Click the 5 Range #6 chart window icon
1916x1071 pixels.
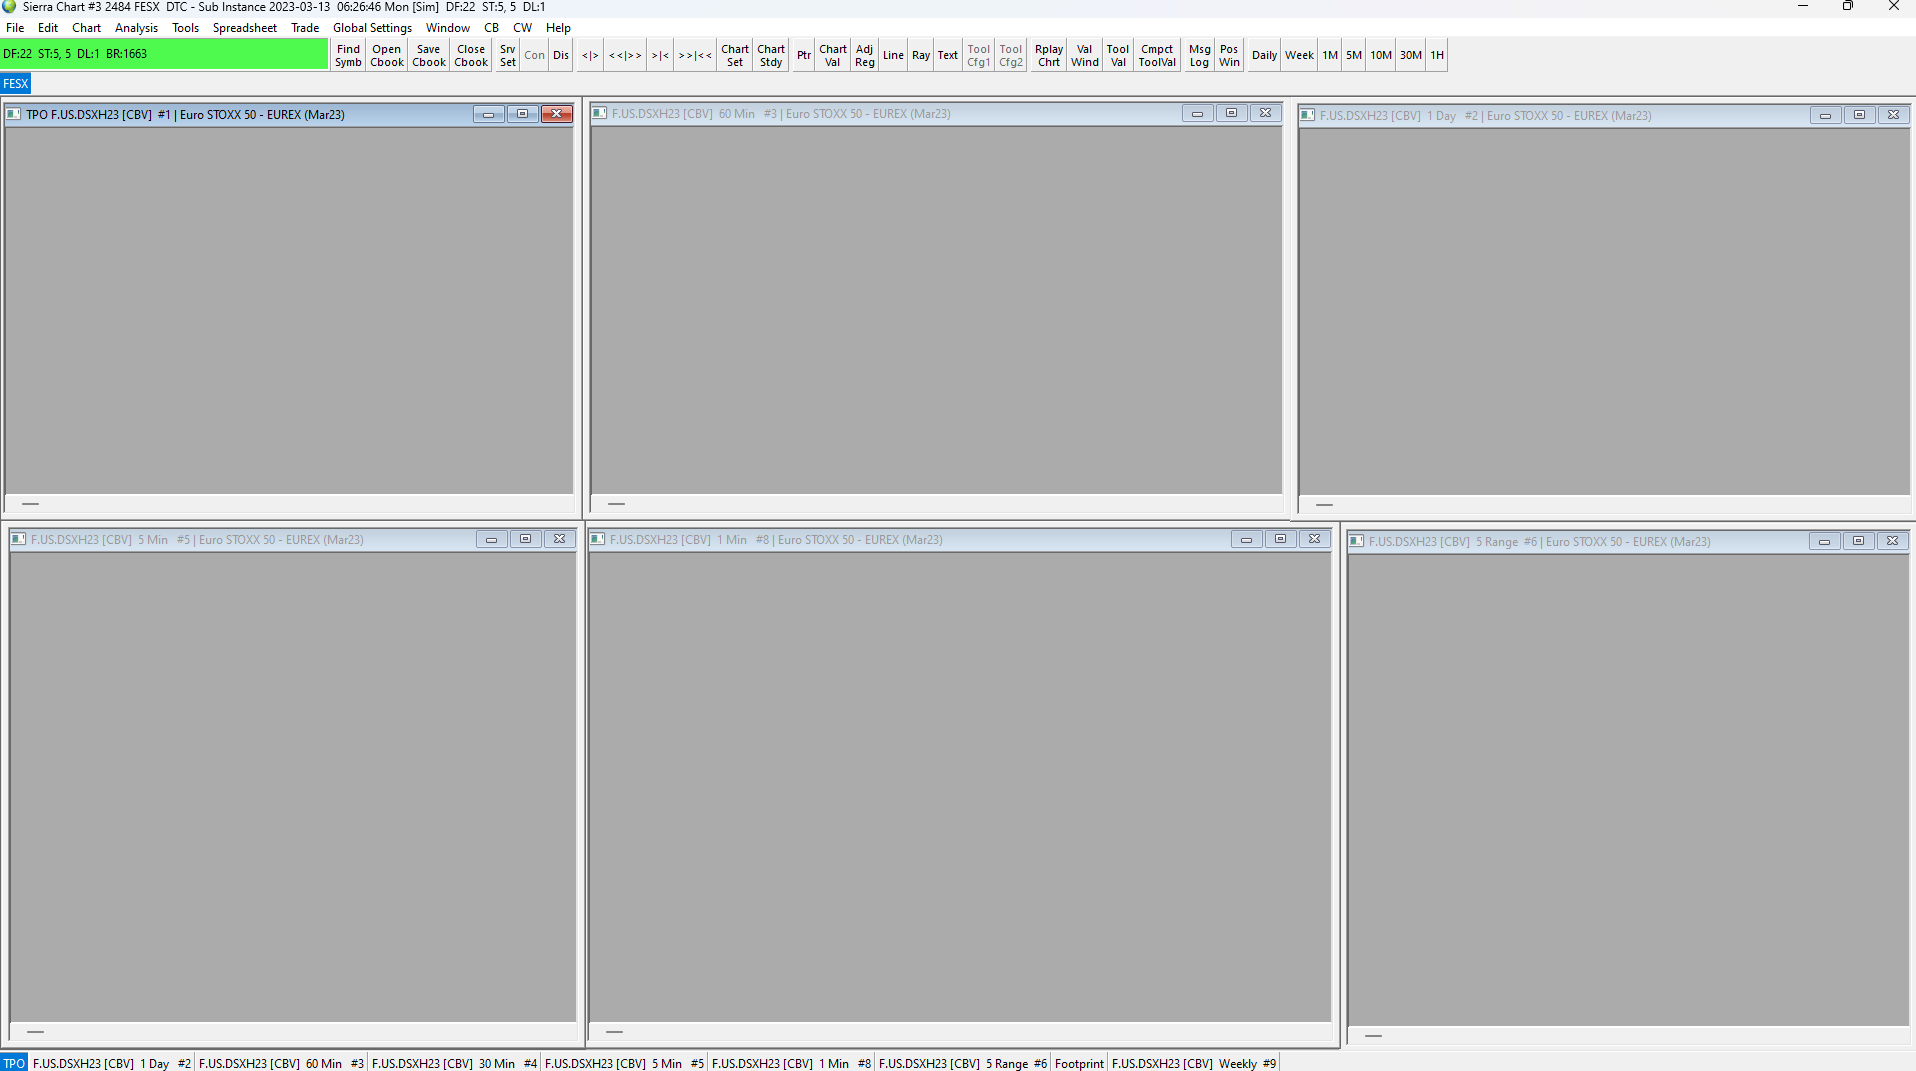[1356, 541]
